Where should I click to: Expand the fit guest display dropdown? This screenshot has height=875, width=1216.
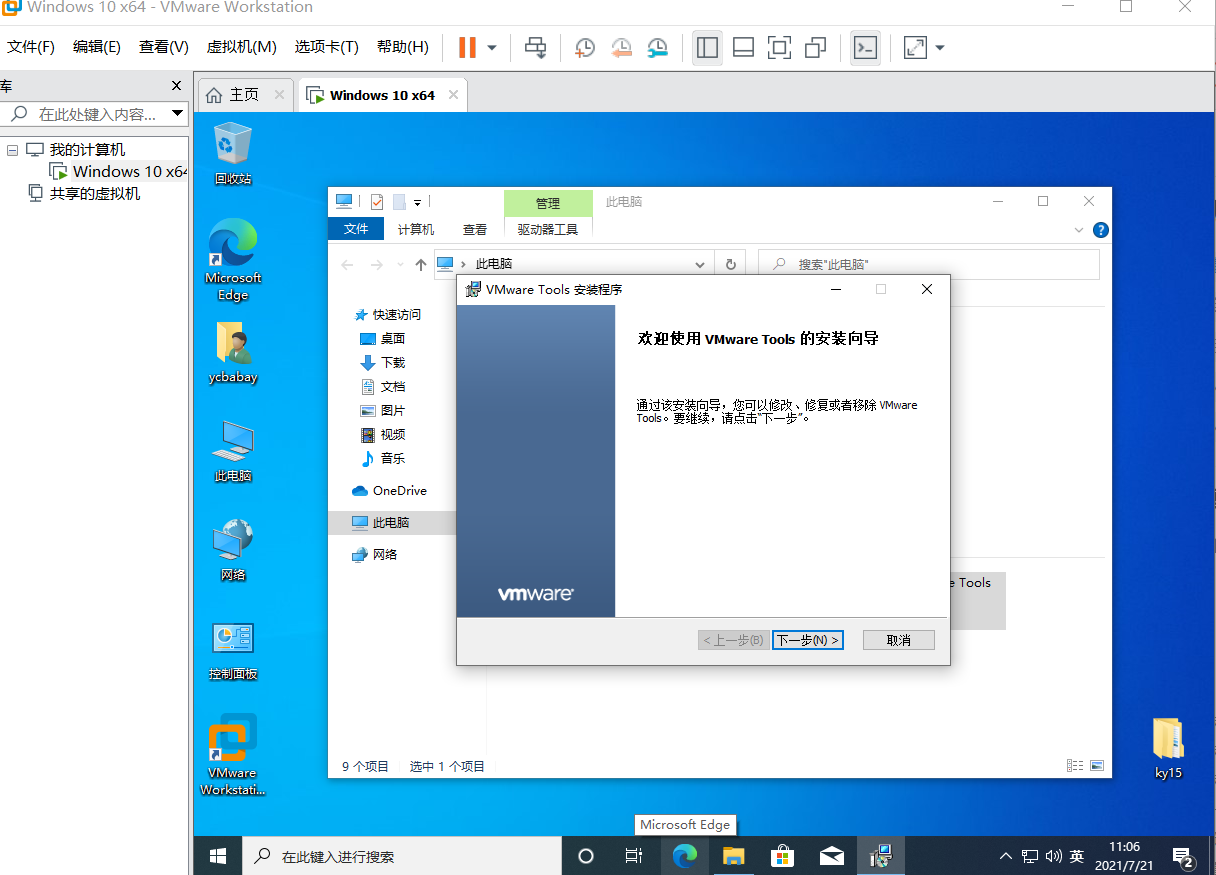click(939, 47)
